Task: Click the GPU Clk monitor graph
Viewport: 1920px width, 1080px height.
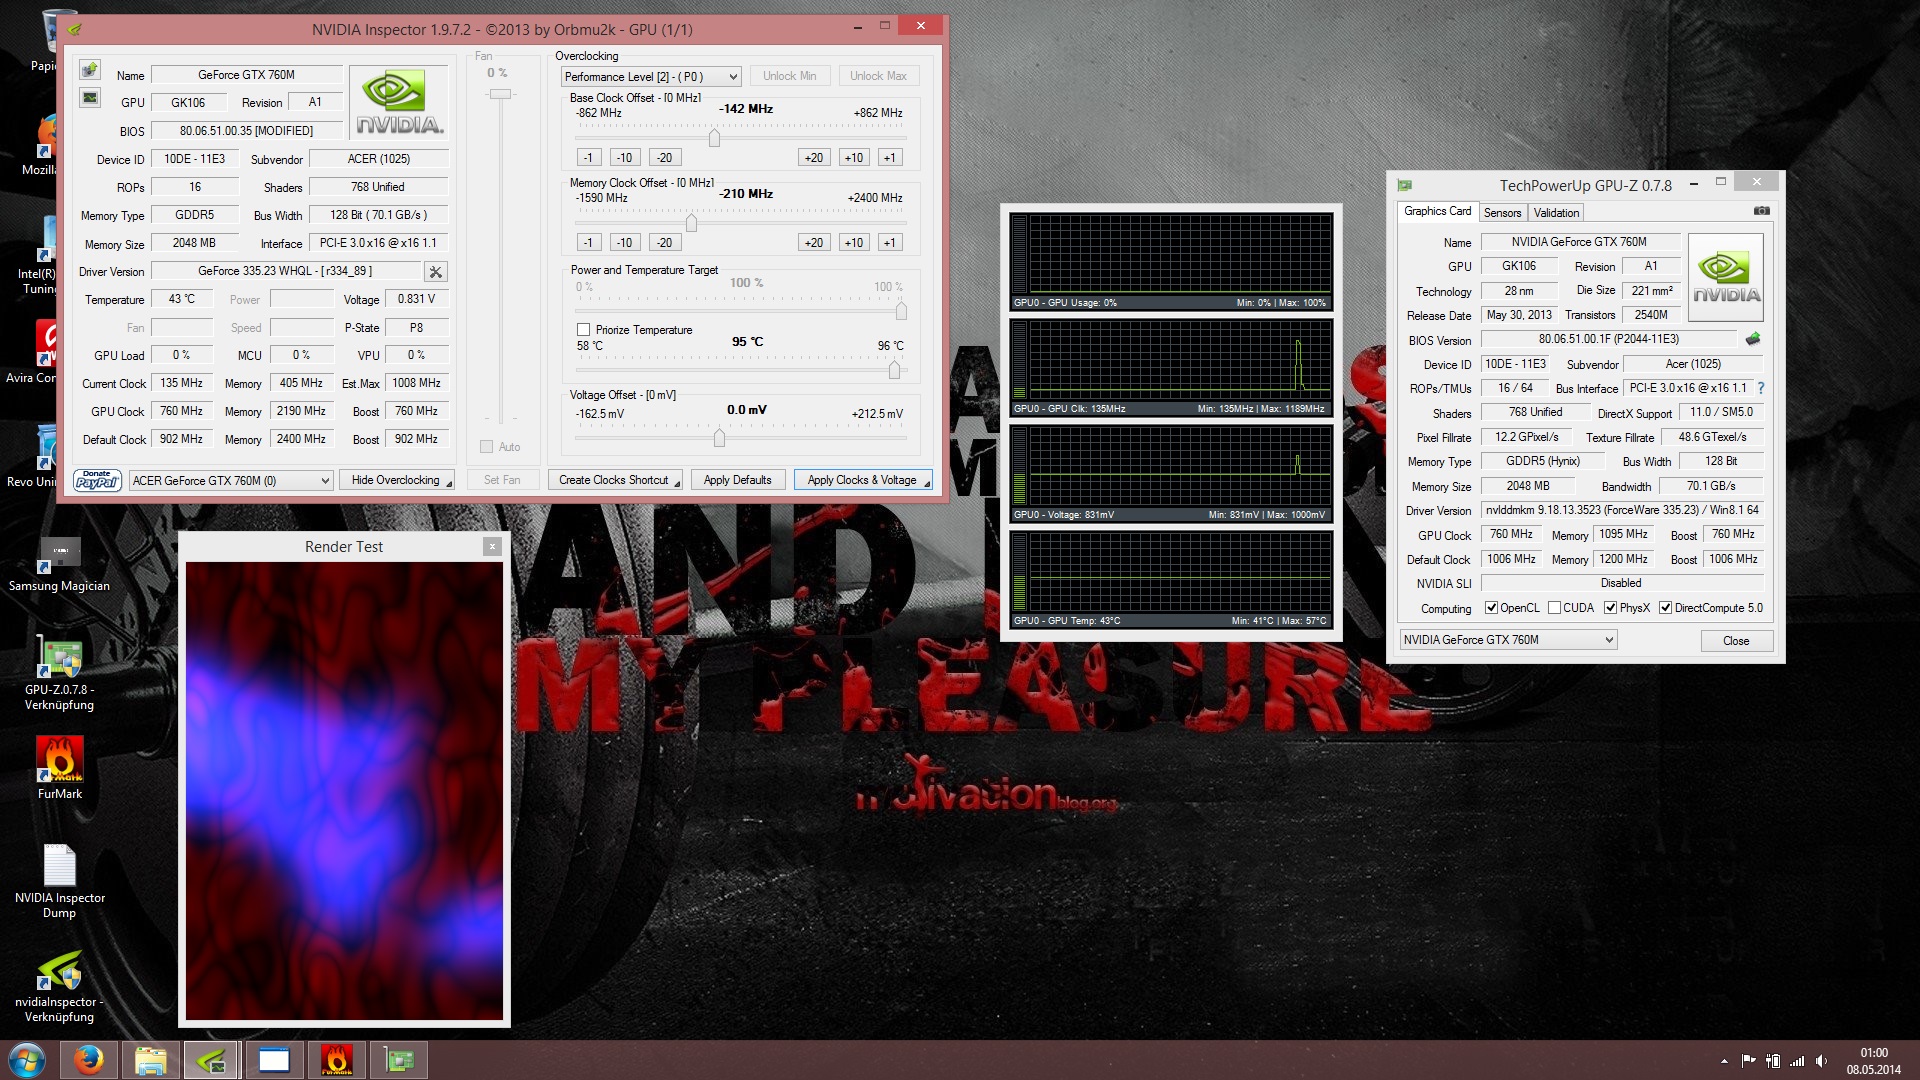Action: (1171, 366)
